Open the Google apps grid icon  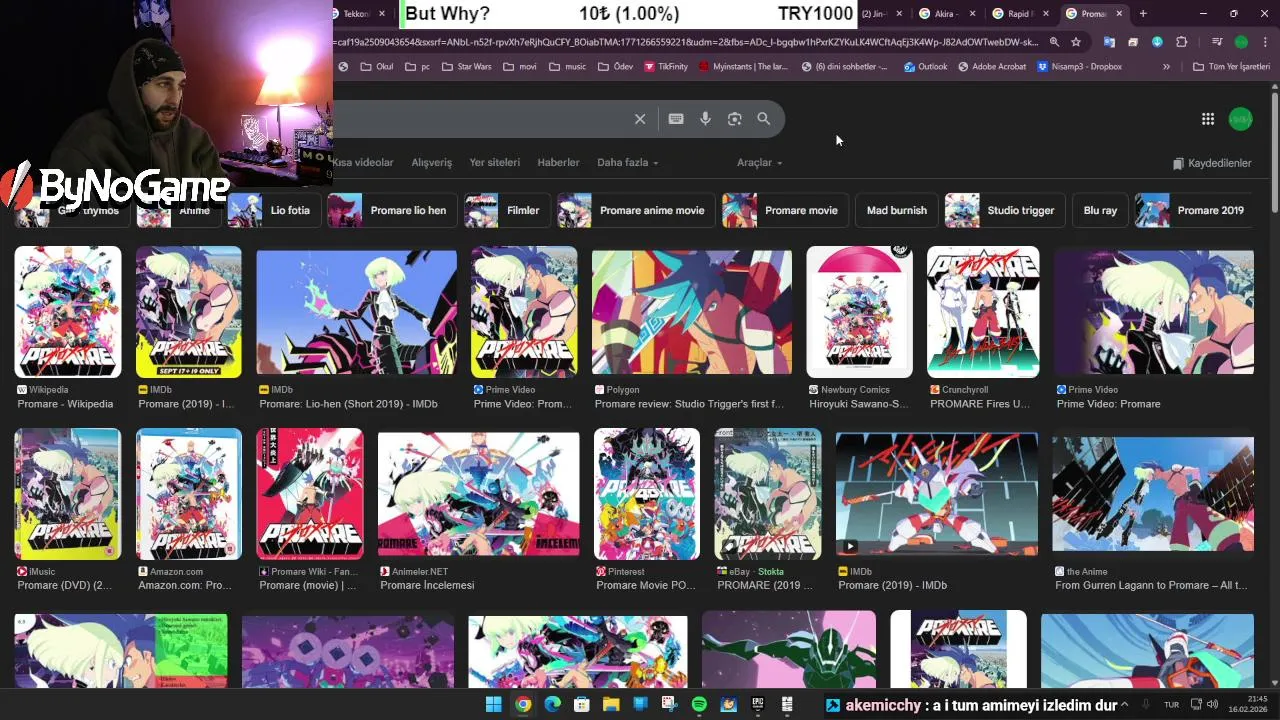(x=1208, y=119)
